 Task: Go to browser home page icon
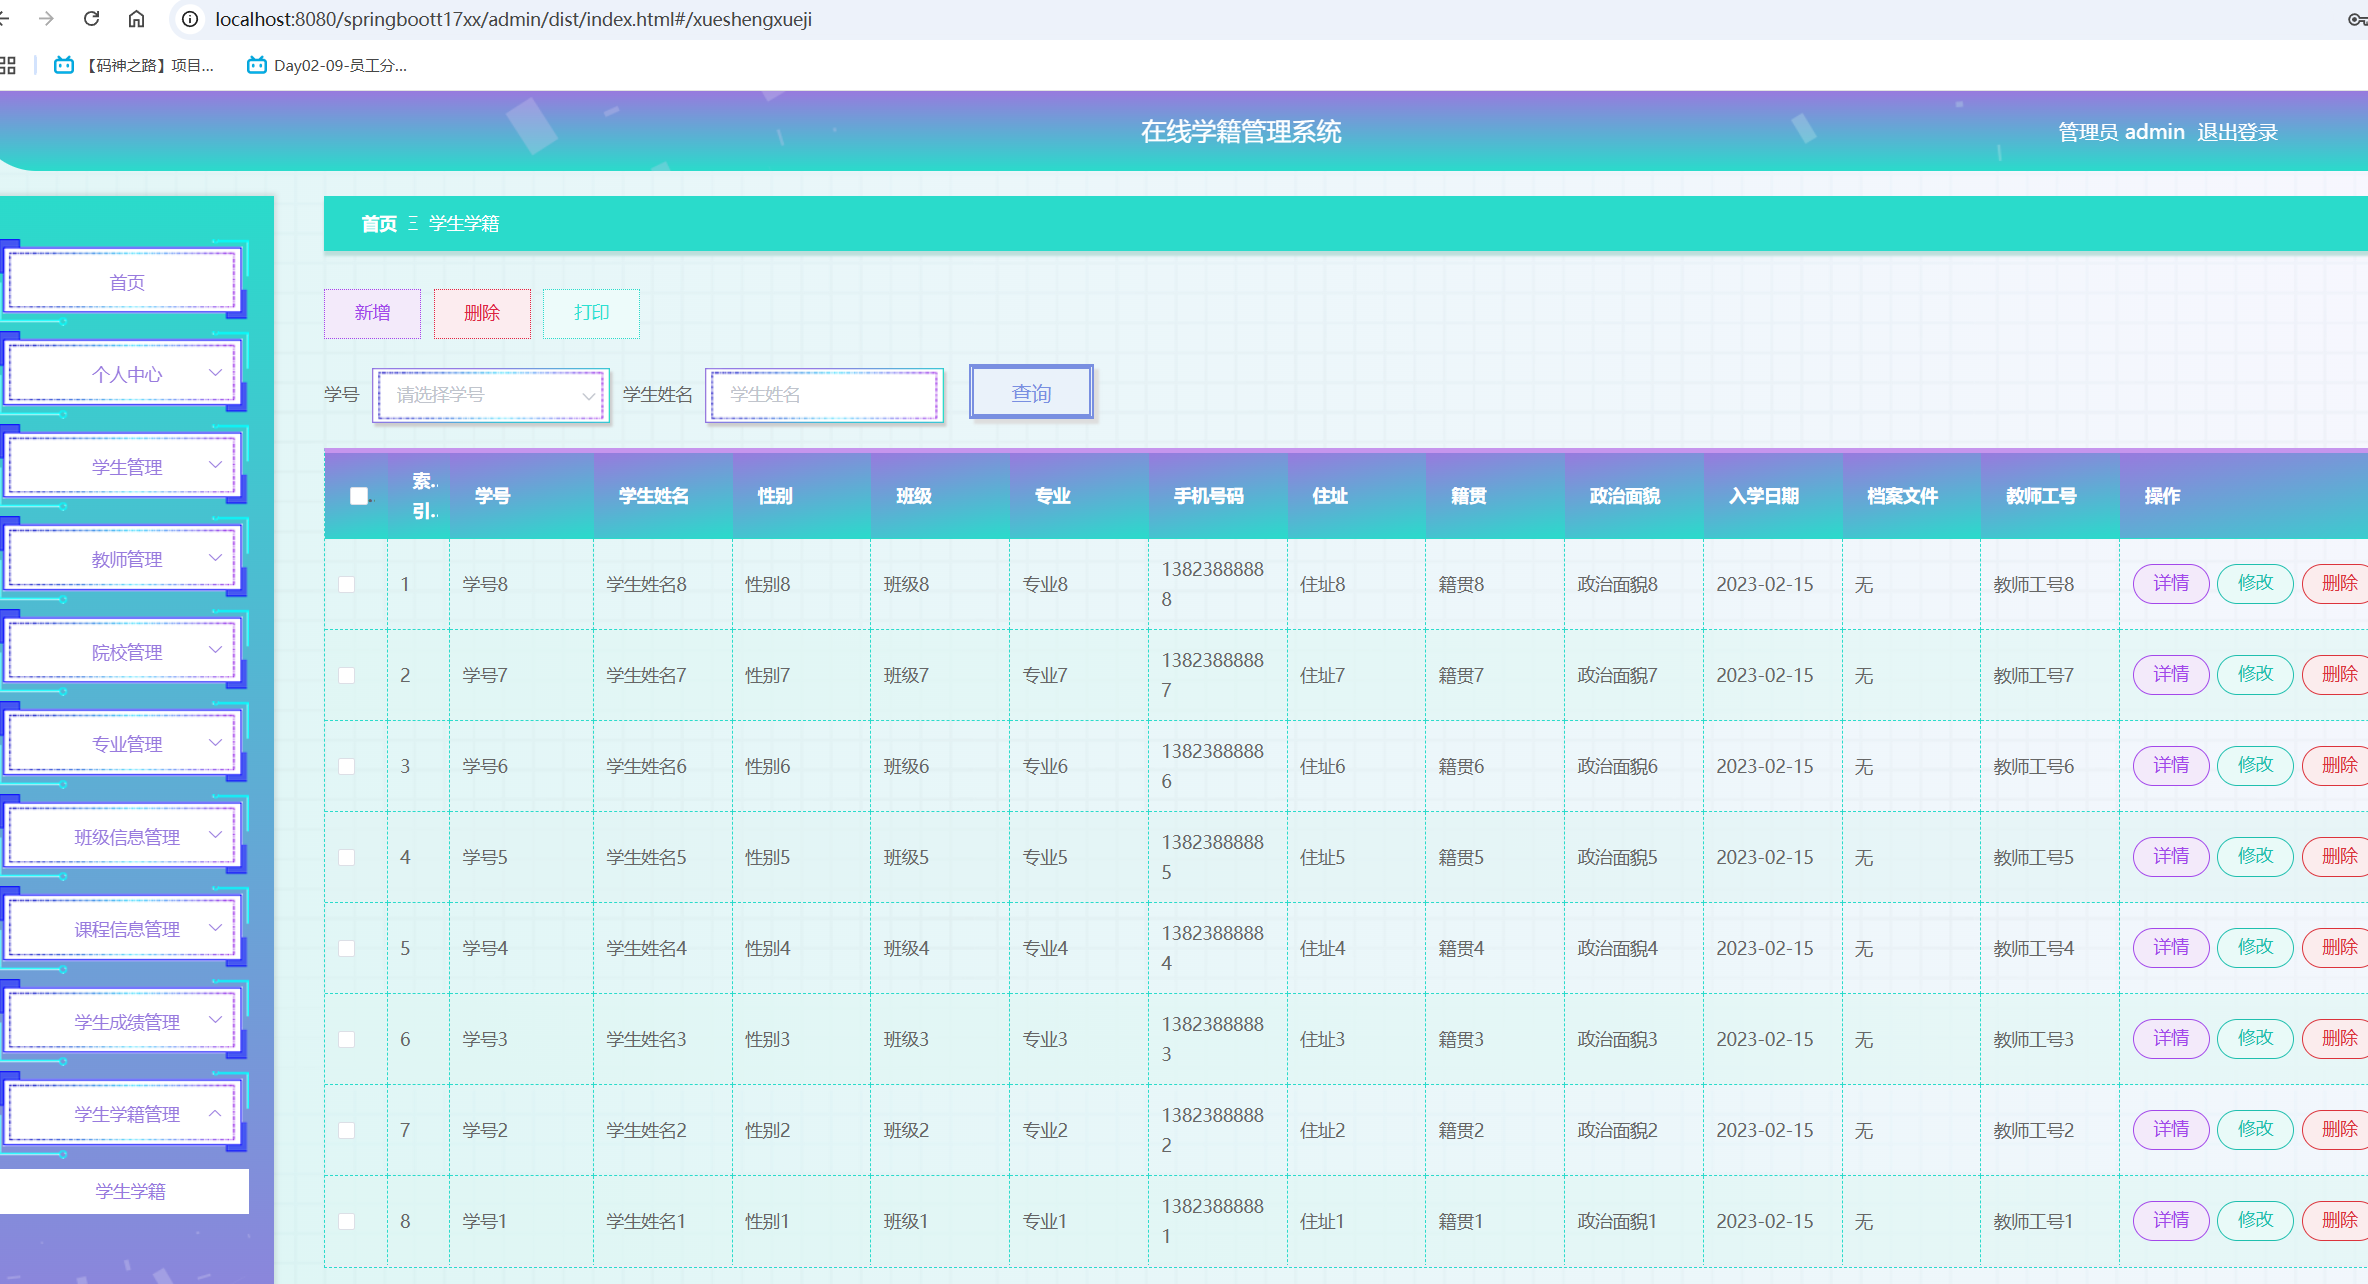pyautogui.click(x=136, y=19)
